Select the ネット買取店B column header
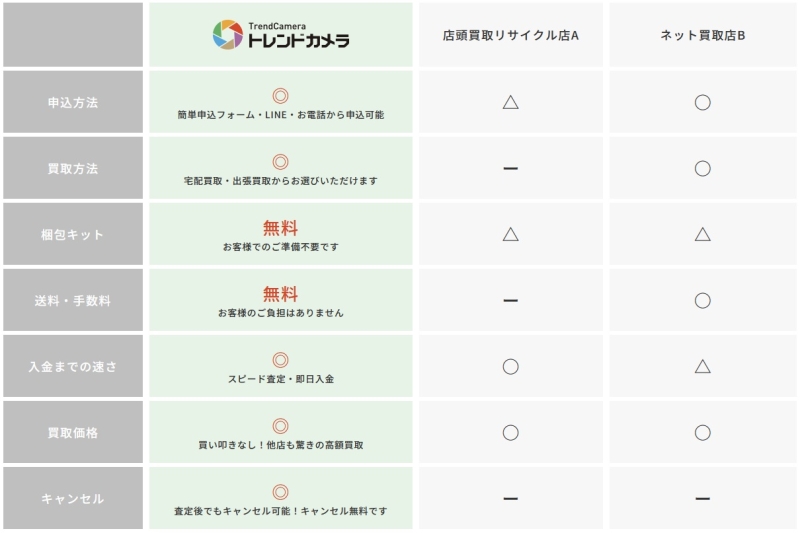This screenshot has height=533, width=800. click(x=702, y=35)
